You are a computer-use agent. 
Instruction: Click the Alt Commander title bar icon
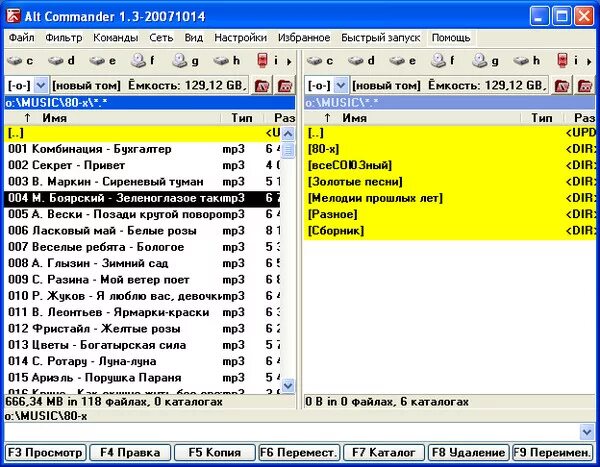[x=13, y=16]
